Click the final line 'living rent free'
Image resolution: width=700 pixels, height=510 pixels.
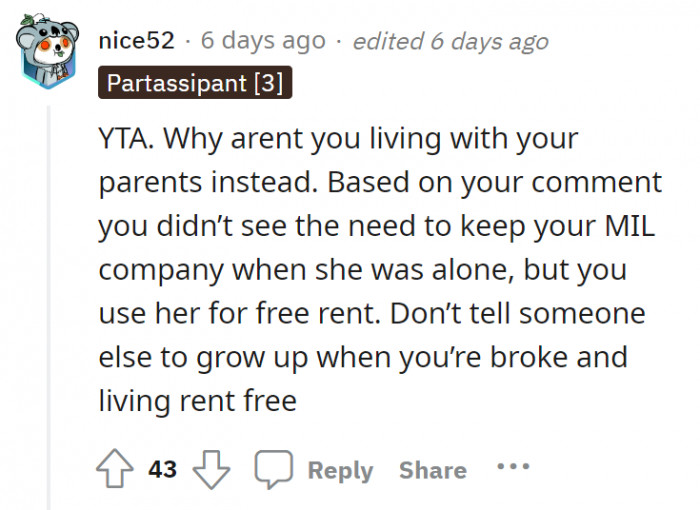click(197, 401)
